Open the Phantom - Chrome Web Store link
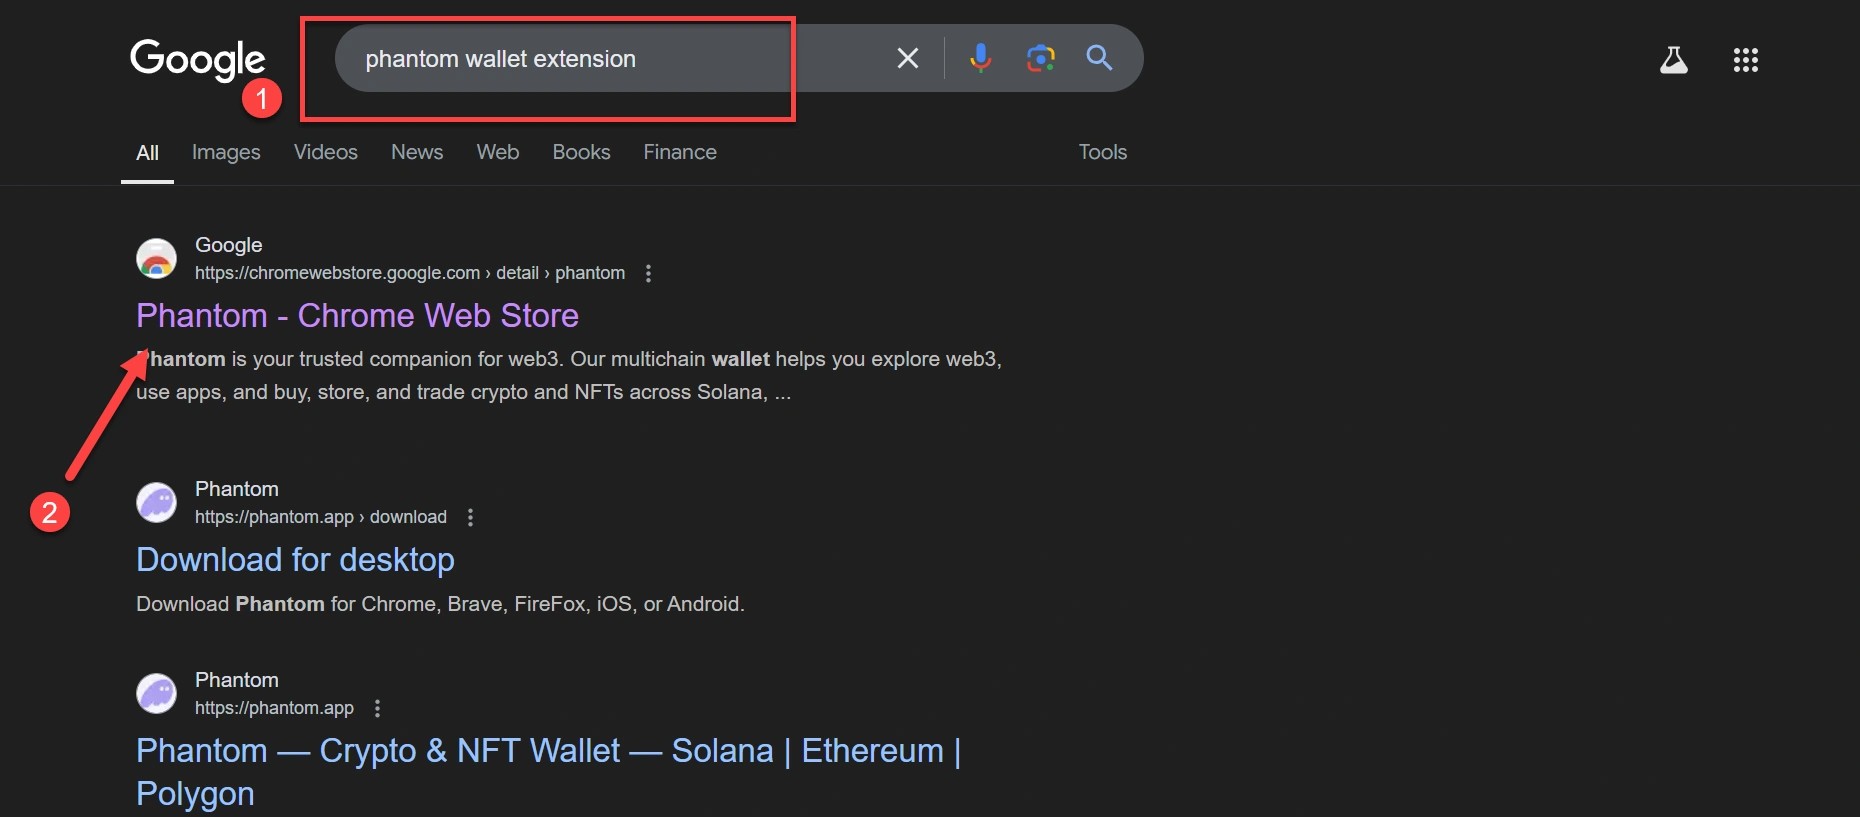 click(357, 316)
